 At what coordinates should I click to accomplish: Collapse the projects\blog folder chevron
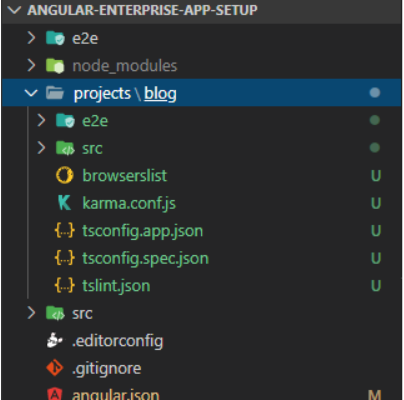coord(31,93)
